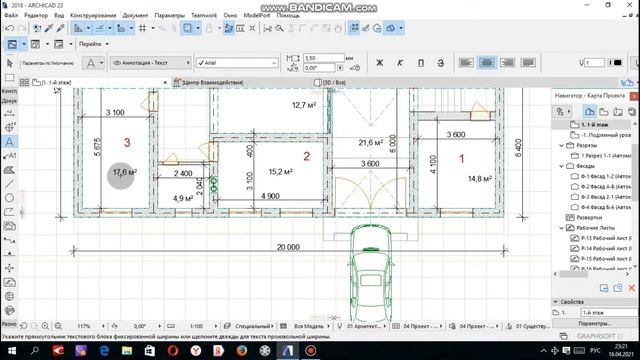The width and height of the screenshot is (640, 360).
Task: Click the zoom-in magnifier in status bar
Action: point(45,326)
